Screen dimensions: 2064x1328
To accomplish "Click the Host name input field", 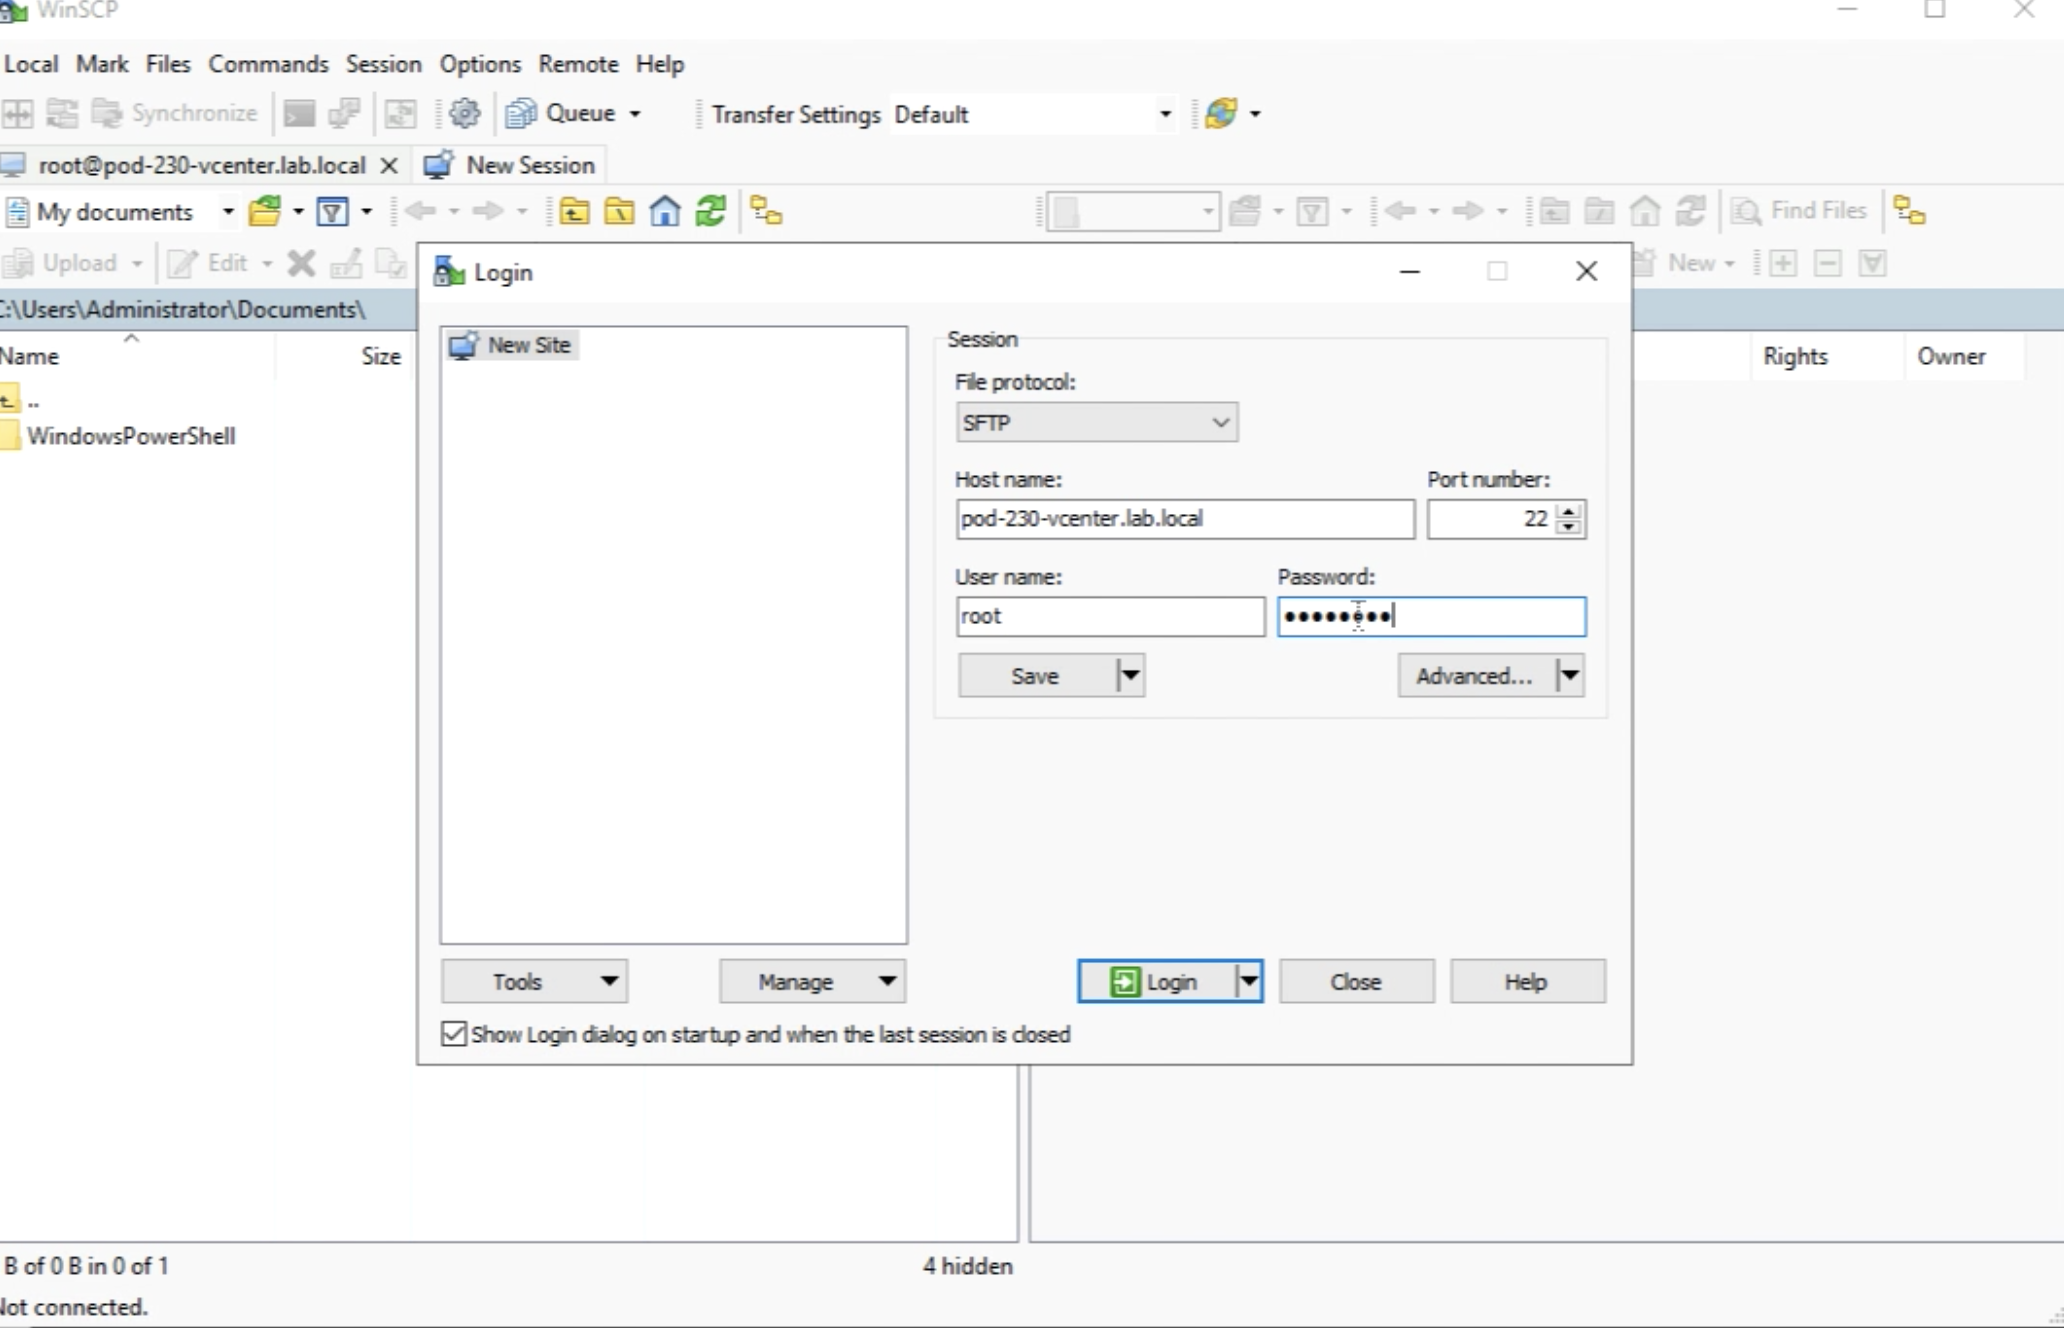I will 1184,518.
